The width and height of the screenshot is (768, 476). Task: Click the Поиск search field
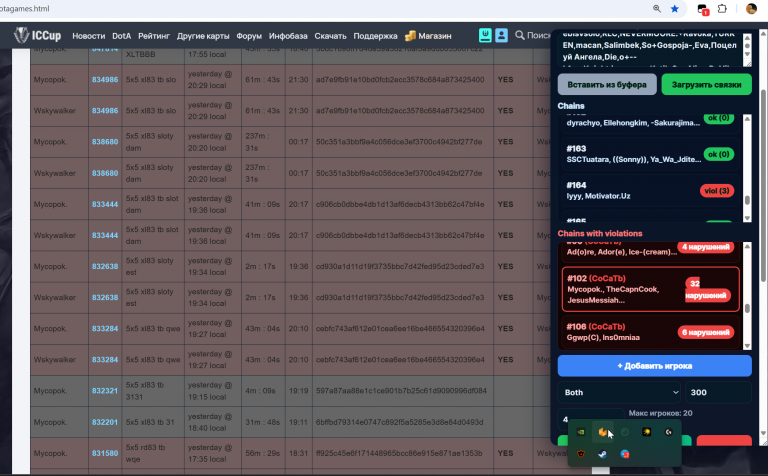538,35
